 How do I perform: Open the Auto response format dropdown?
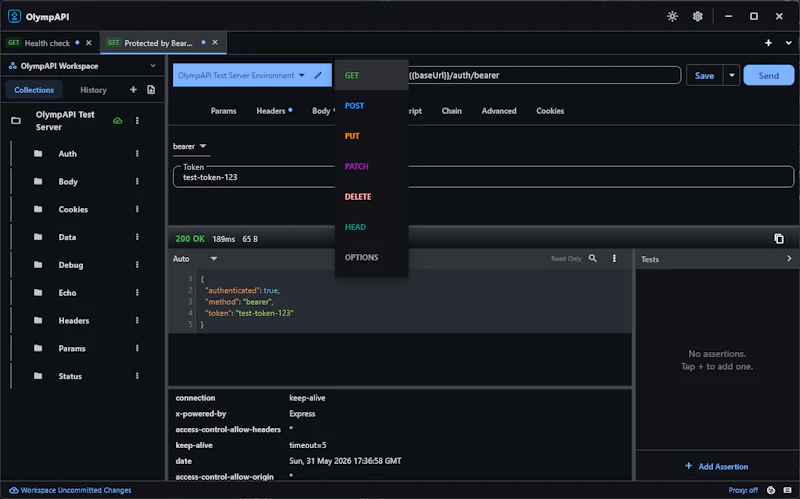tap(195, 259)
